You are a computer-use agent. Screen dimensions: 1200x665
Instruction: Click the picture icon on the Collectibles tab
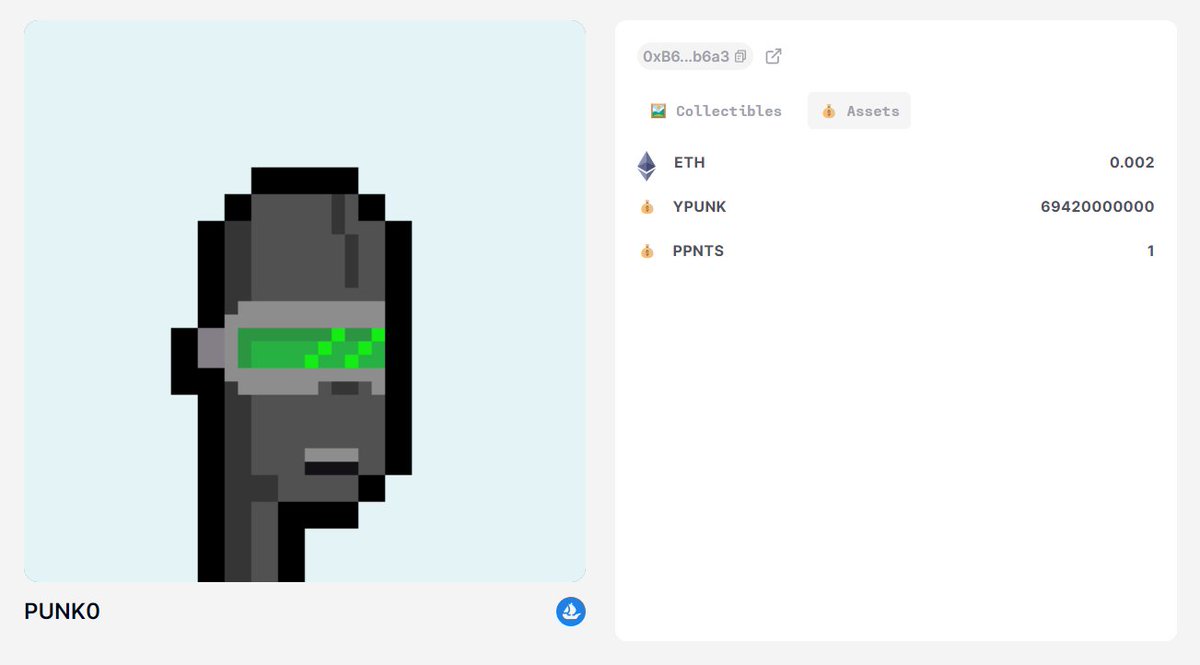tap(659, 110)
